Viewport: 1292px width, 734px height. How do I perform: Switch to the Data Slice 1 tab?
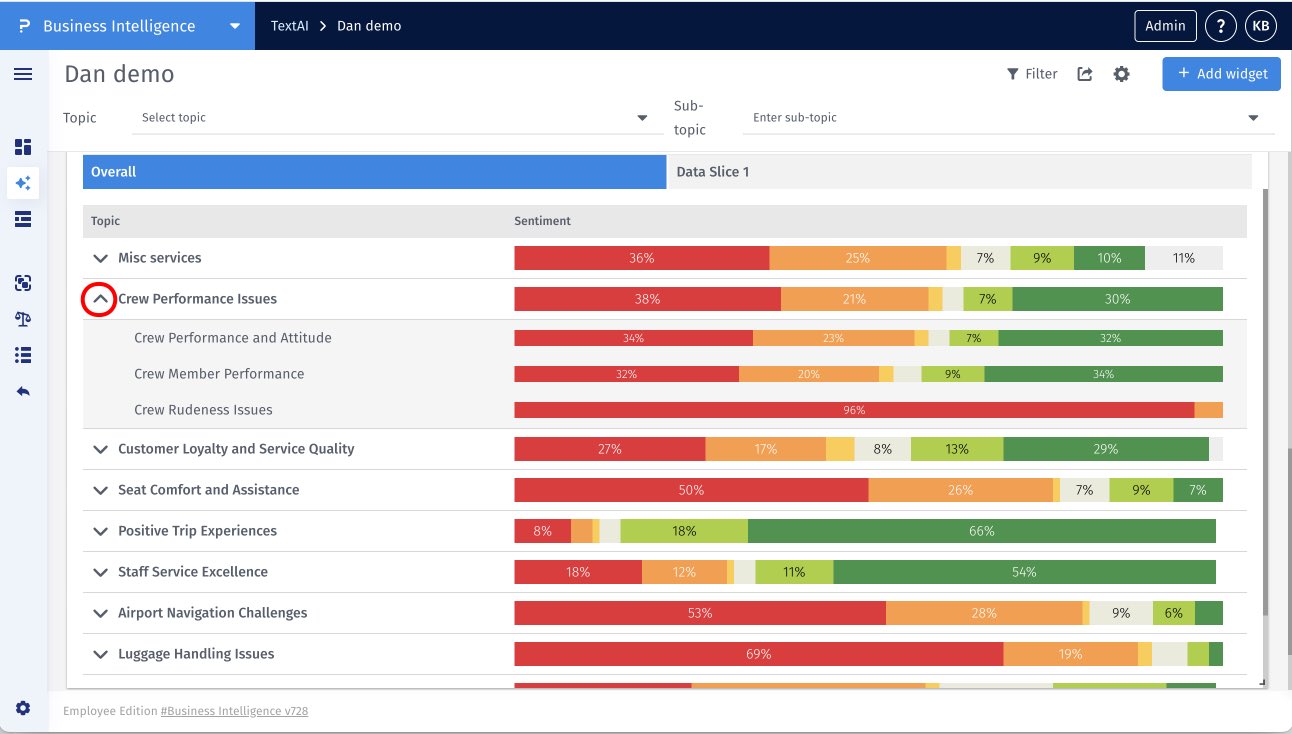pos(958,172)
